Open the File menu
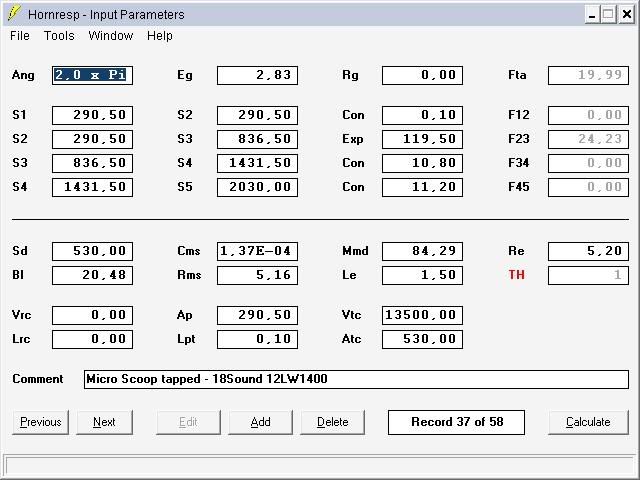Image resolution: width=640 pixels, height=480 pixels. pyautogui.click(x=20, y=36)
